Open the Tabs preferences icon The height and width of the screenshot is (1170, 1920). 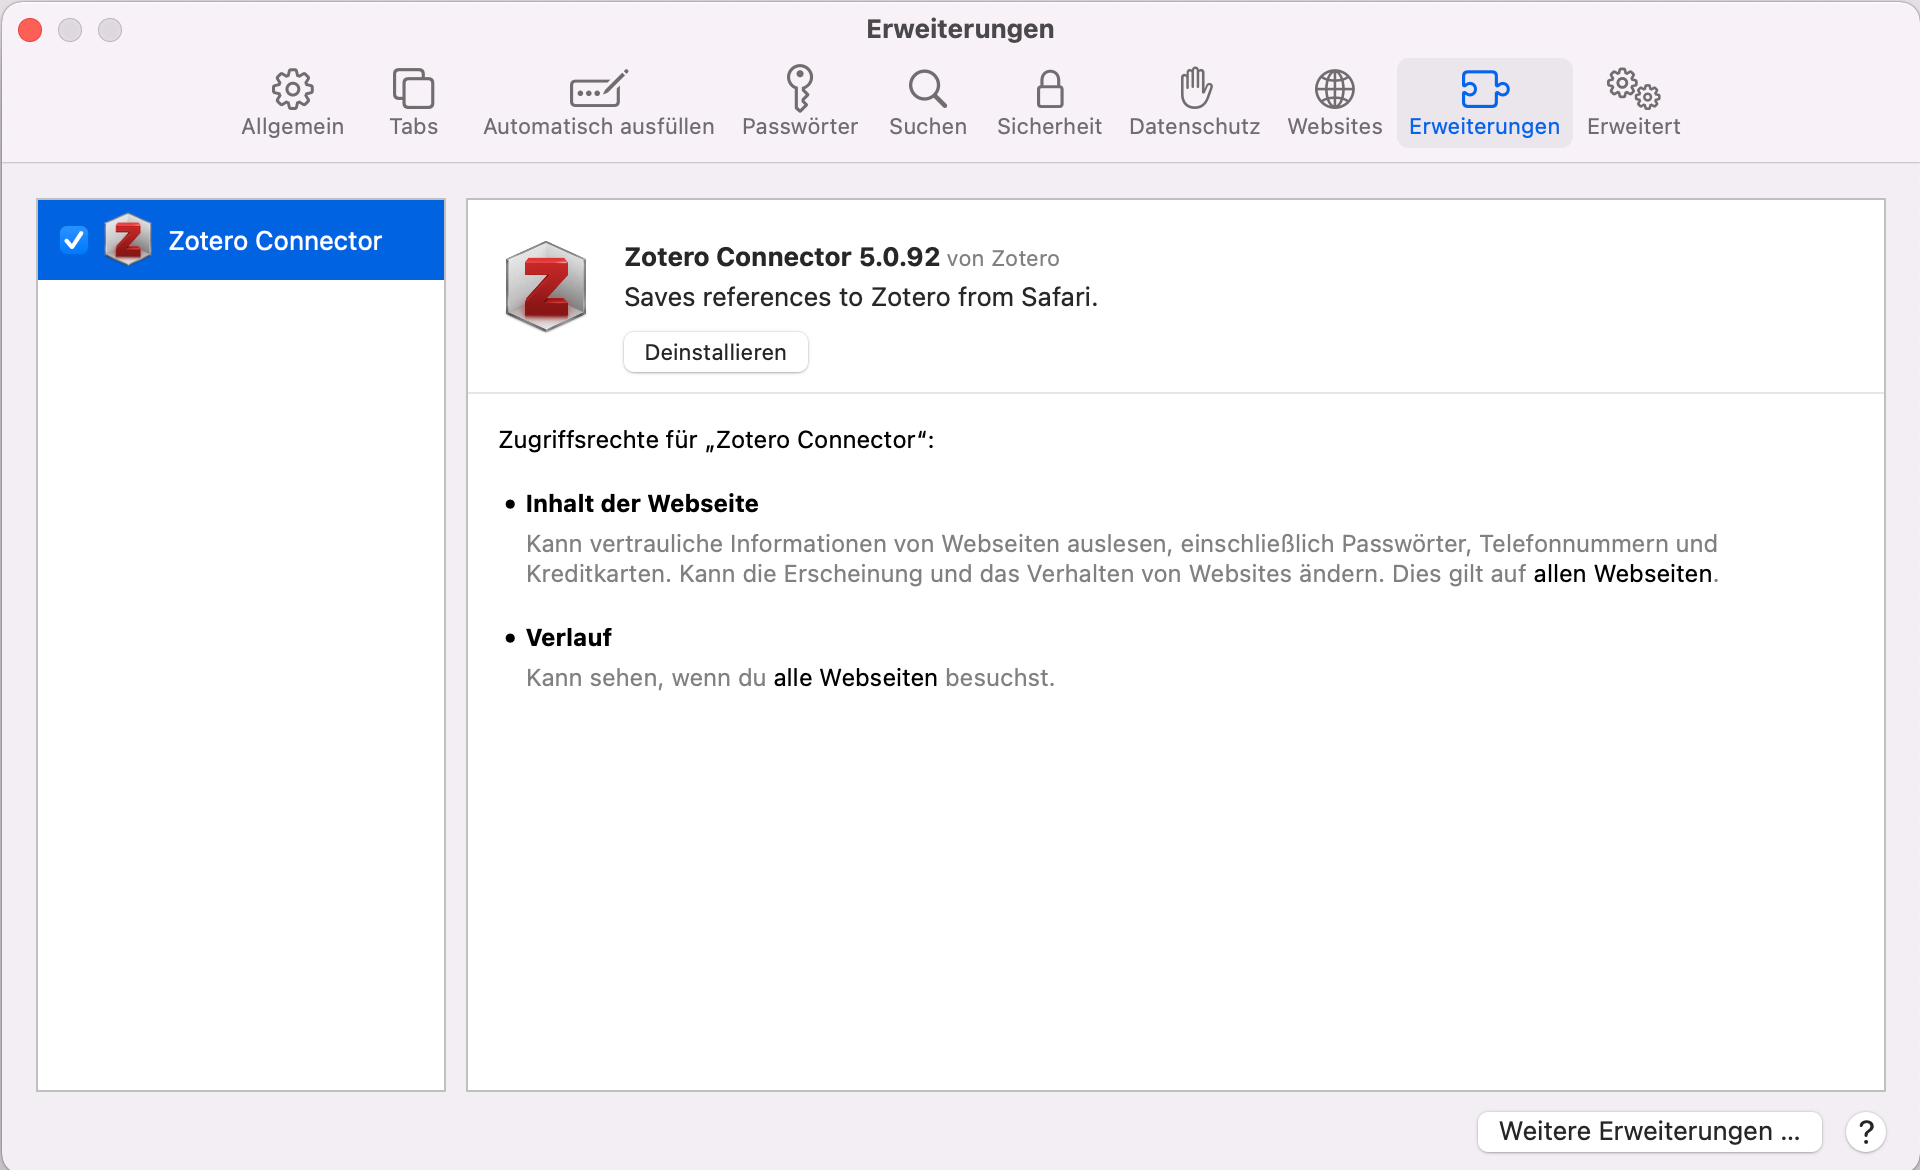(413, 89)
